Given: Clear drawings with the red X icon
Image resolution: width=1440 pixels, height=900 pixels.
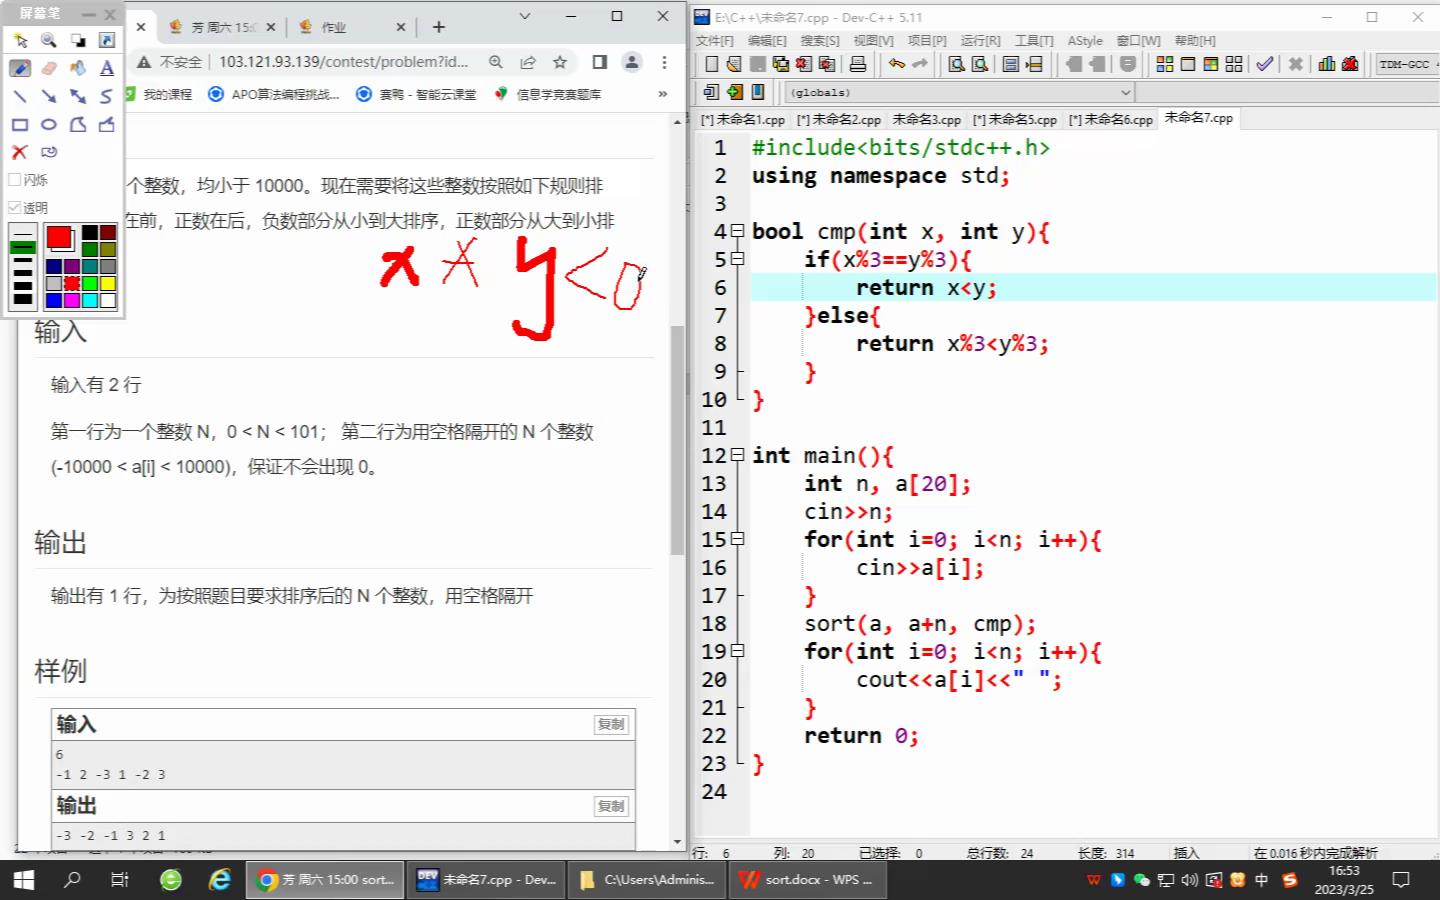Looking at the screenshot, I should point(20,152).
